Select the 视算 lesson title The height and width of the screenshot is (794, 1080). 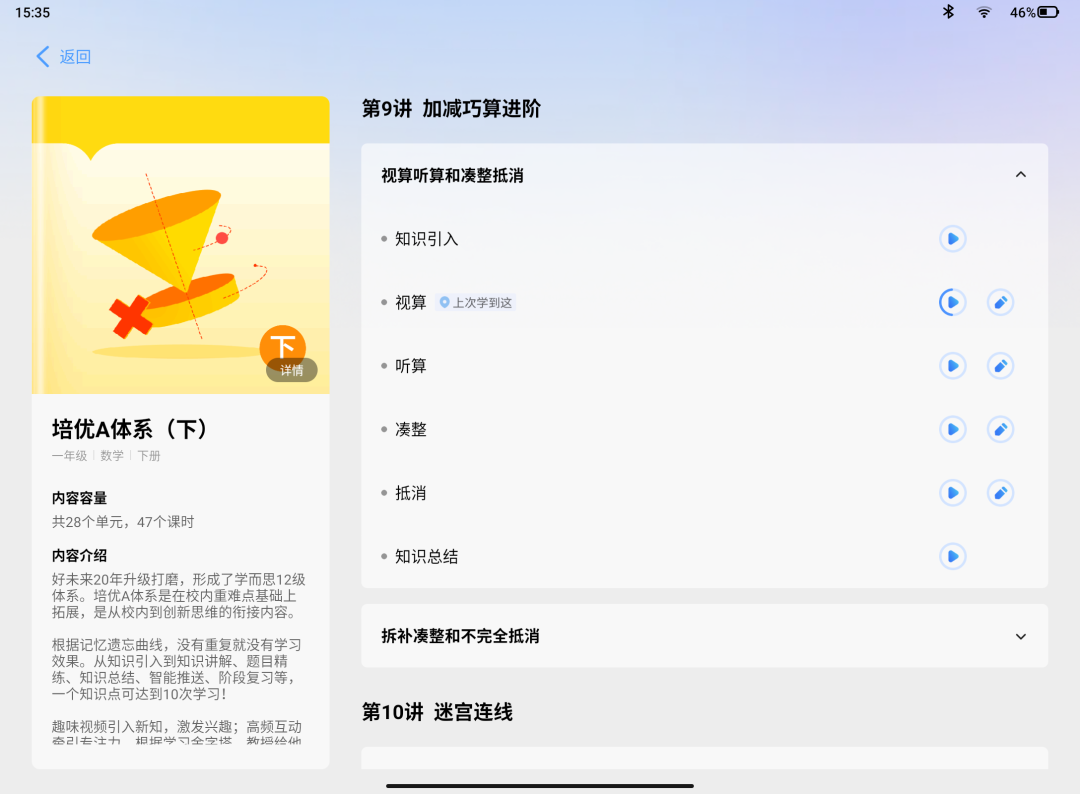411,302
